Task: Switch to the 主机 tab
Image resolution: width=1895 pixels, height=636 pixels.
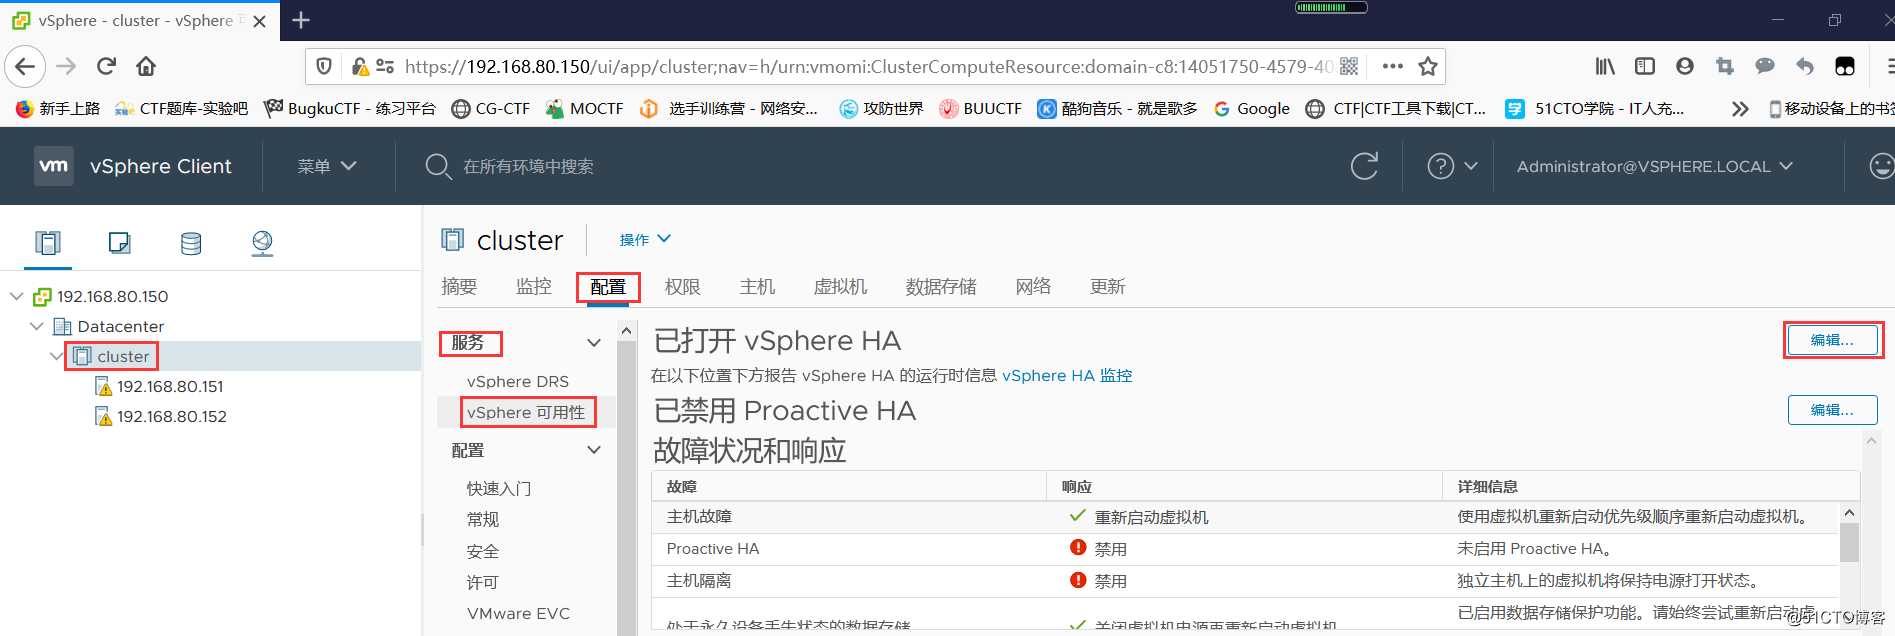Action: tap(758, 287)
